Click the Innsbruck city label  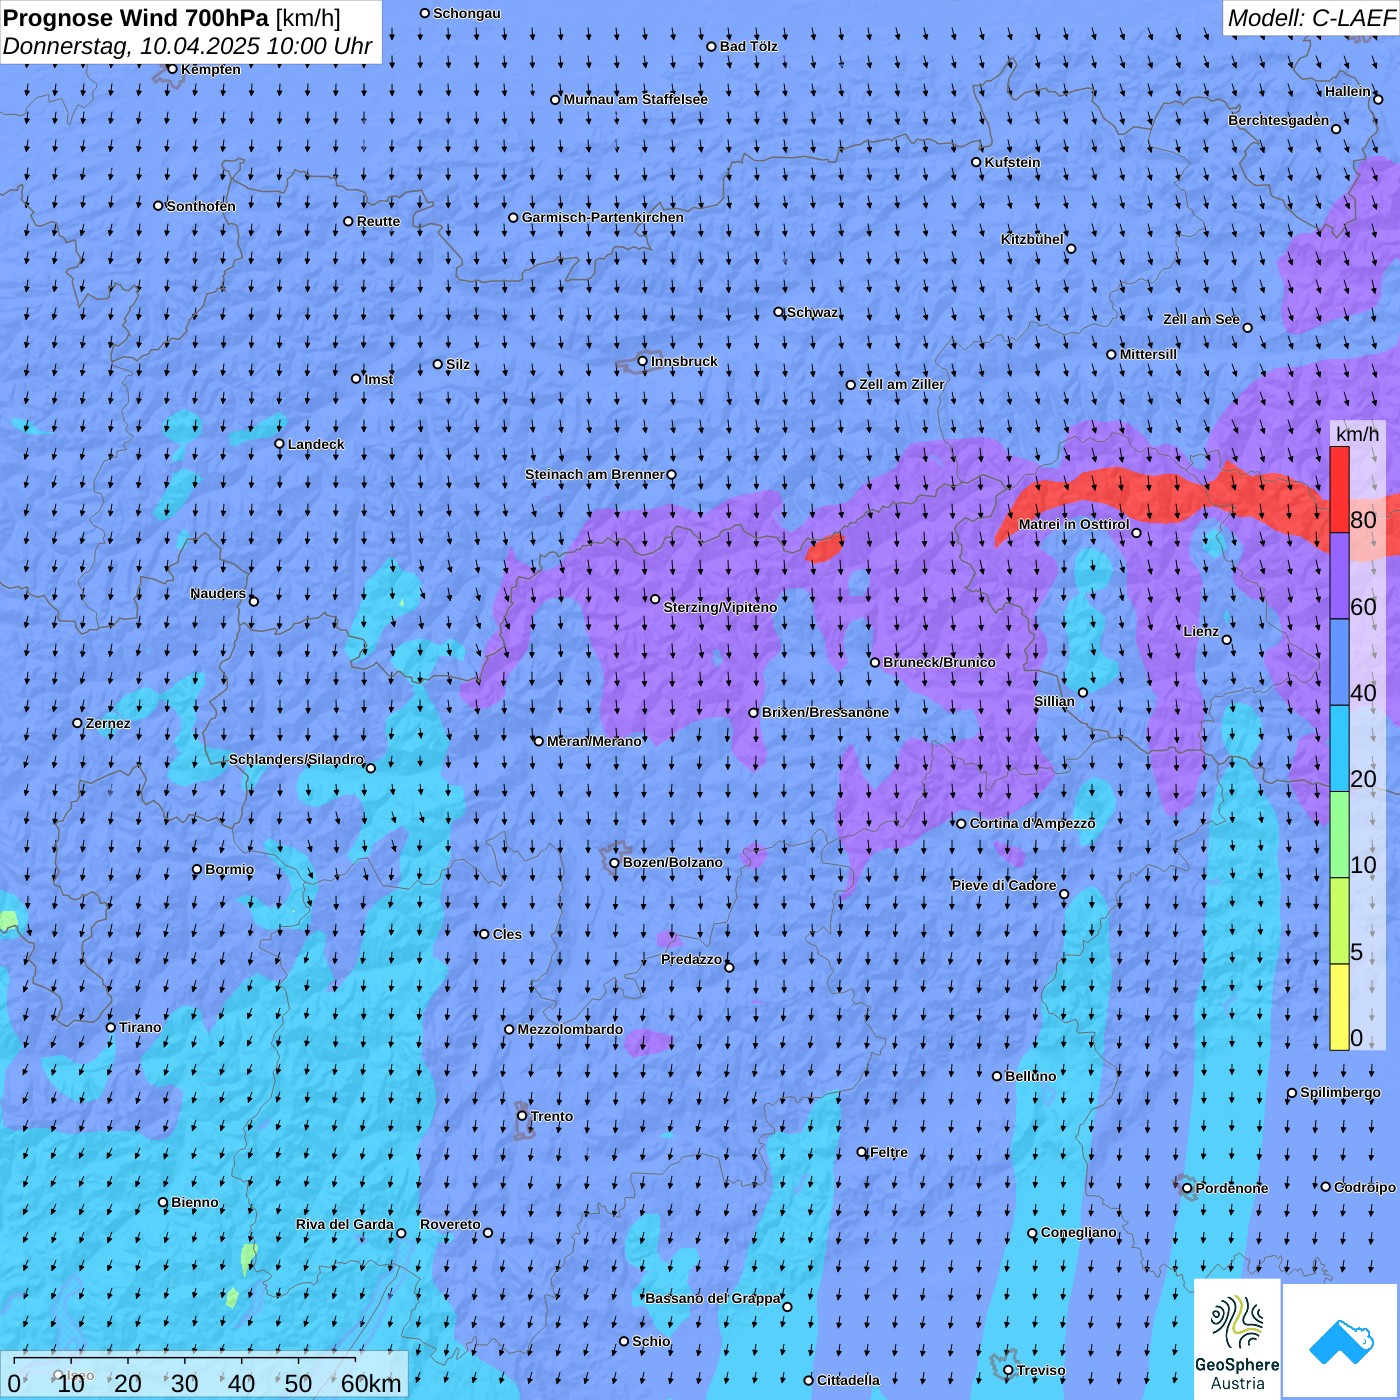tap(684, 361)
